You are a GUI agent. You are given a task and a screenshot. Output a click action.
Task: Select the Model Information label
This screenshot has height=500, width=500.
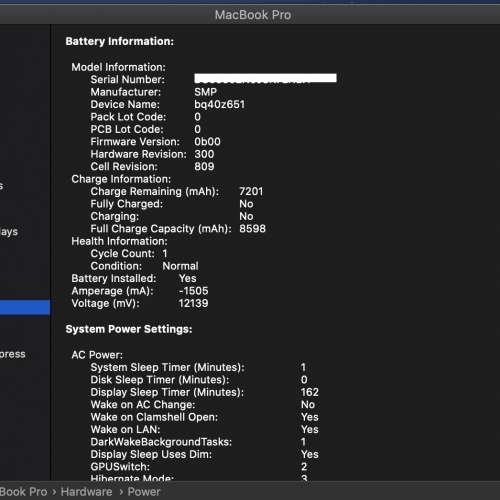coord(118,67)
